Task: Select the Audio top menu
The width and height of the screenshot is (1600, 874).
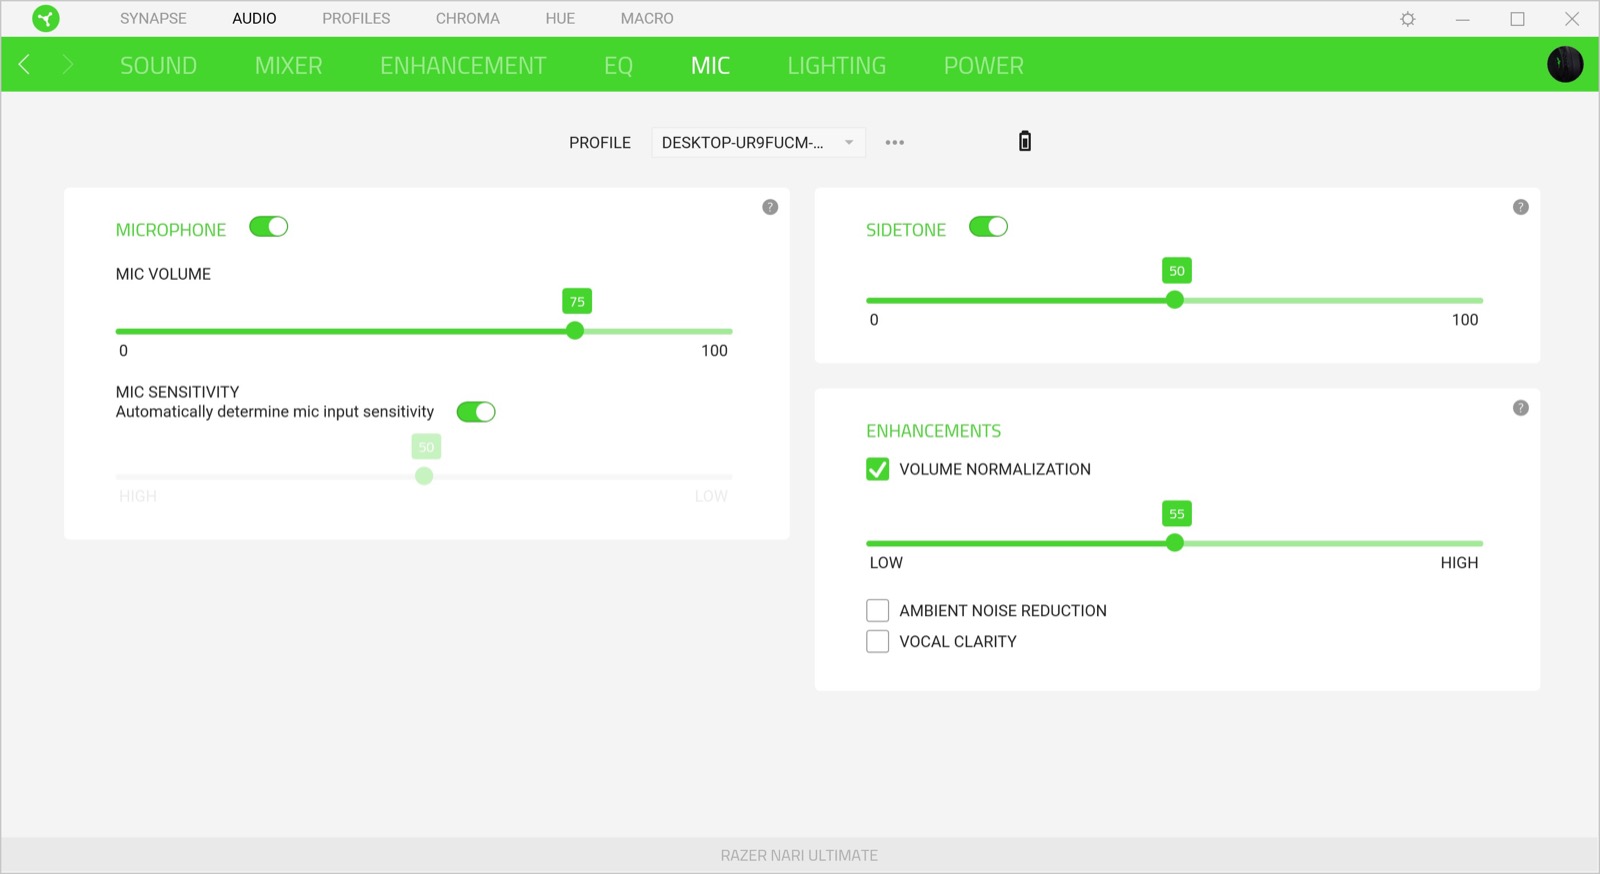Action: (254, 18)
